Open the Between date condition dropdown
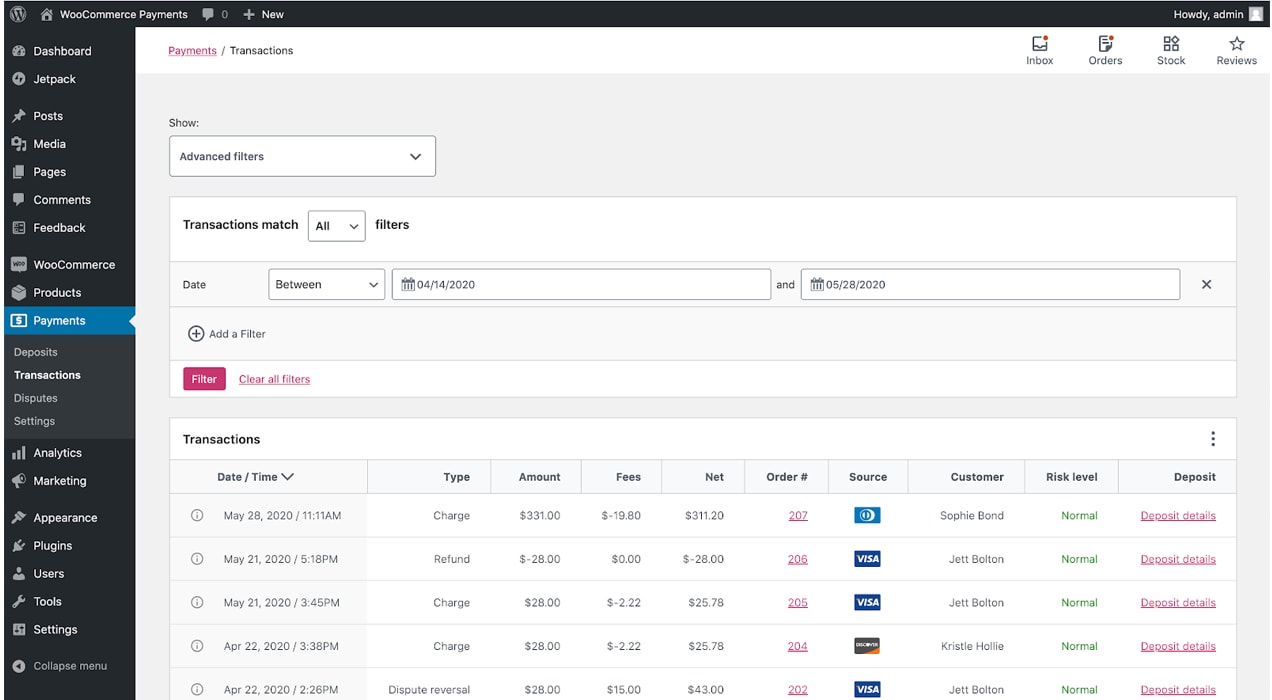 326,285
